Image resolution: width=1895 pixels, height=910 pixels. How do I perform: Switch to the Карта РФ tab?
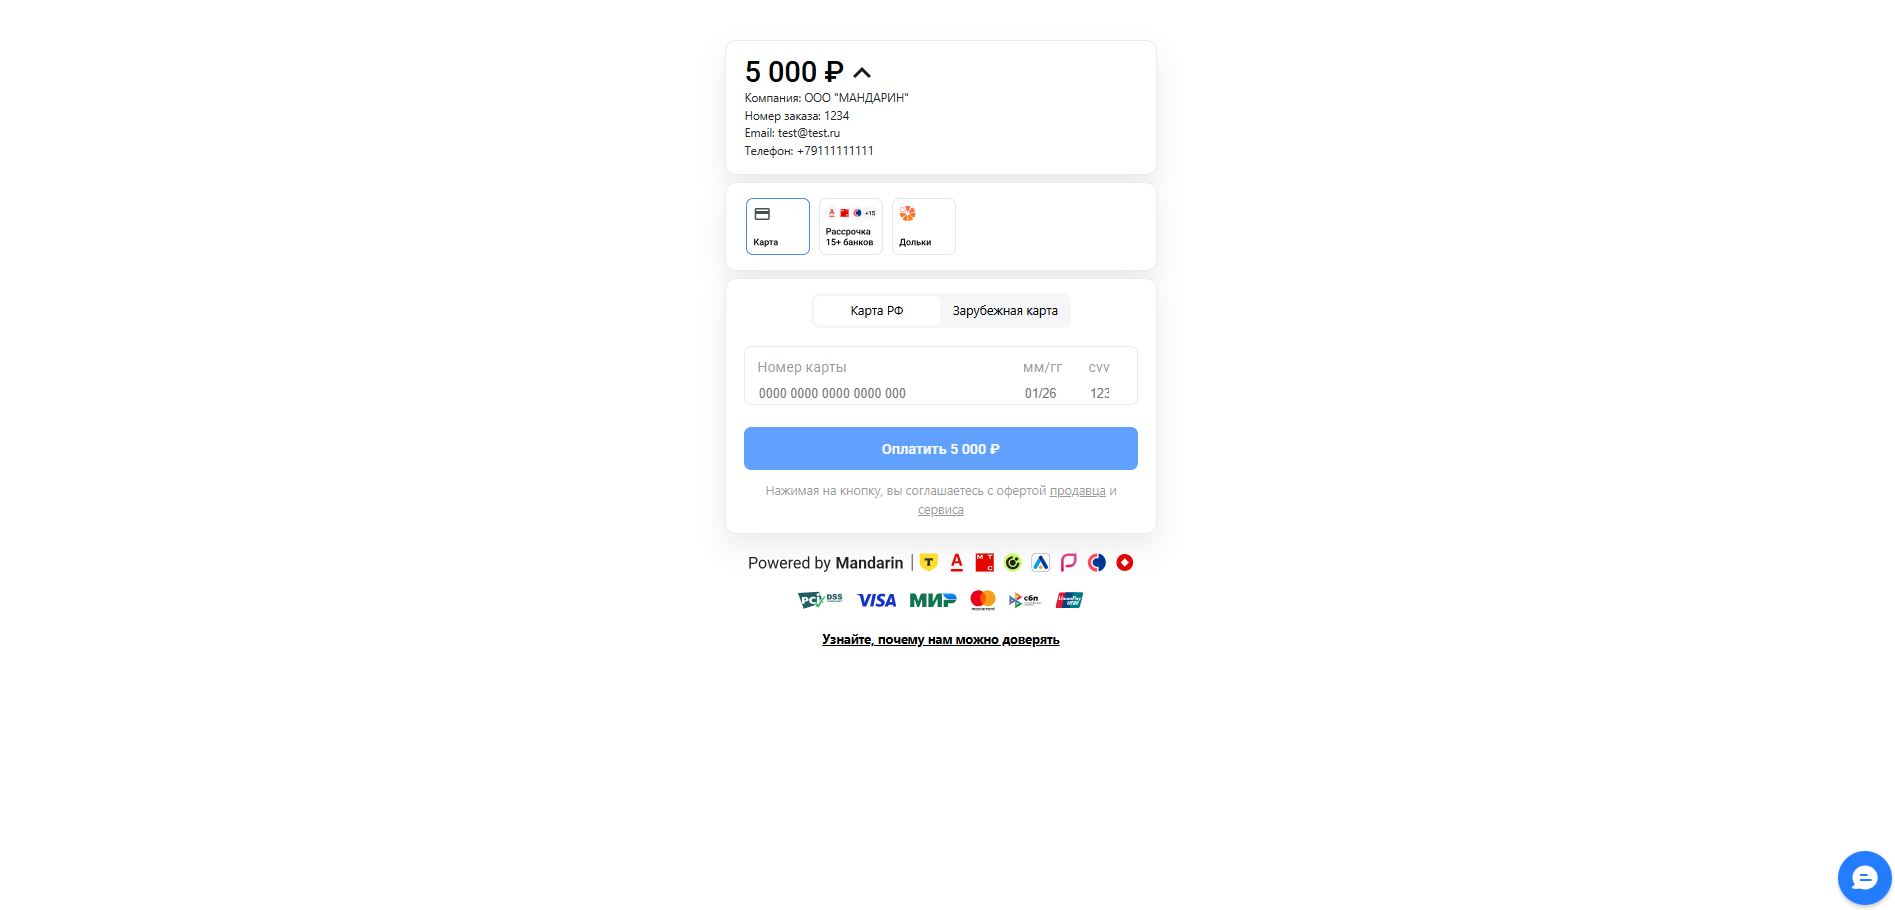(876, 311)
